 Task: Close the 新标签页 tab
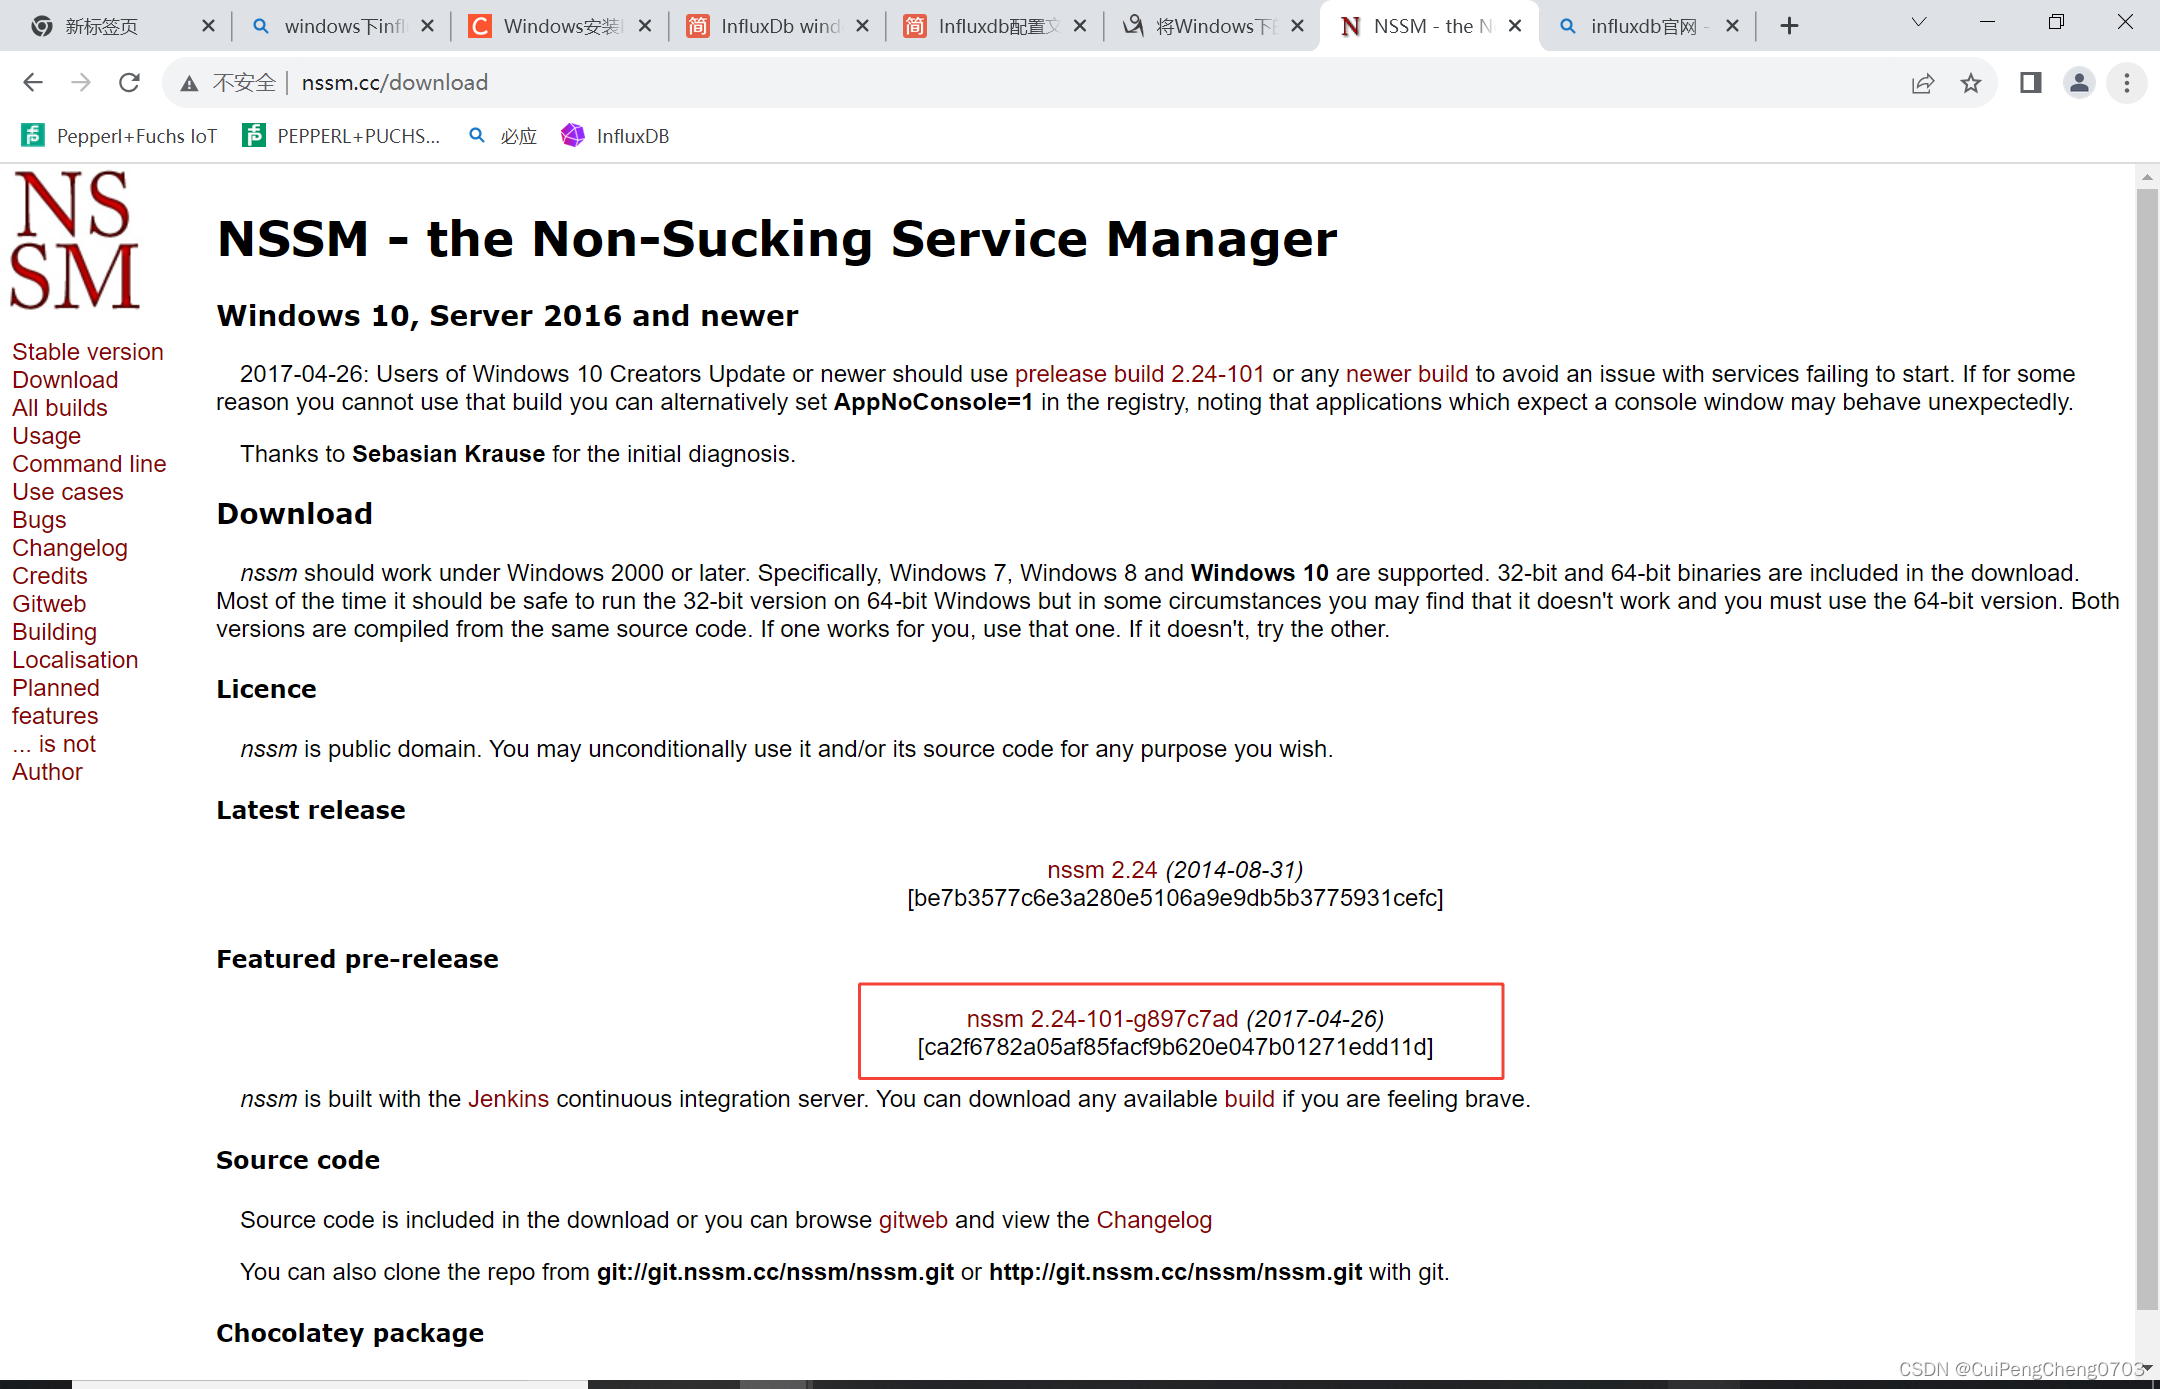point(208,26)
